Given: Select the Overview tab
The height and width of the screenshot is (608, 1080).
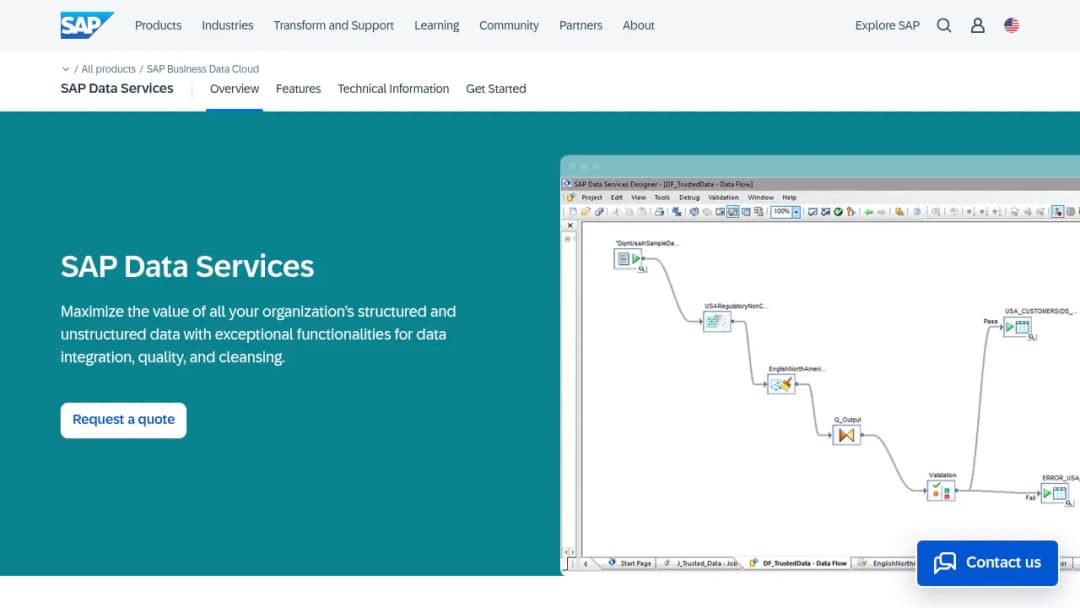Looking at the screenshot, I should [x=234, y=89].
